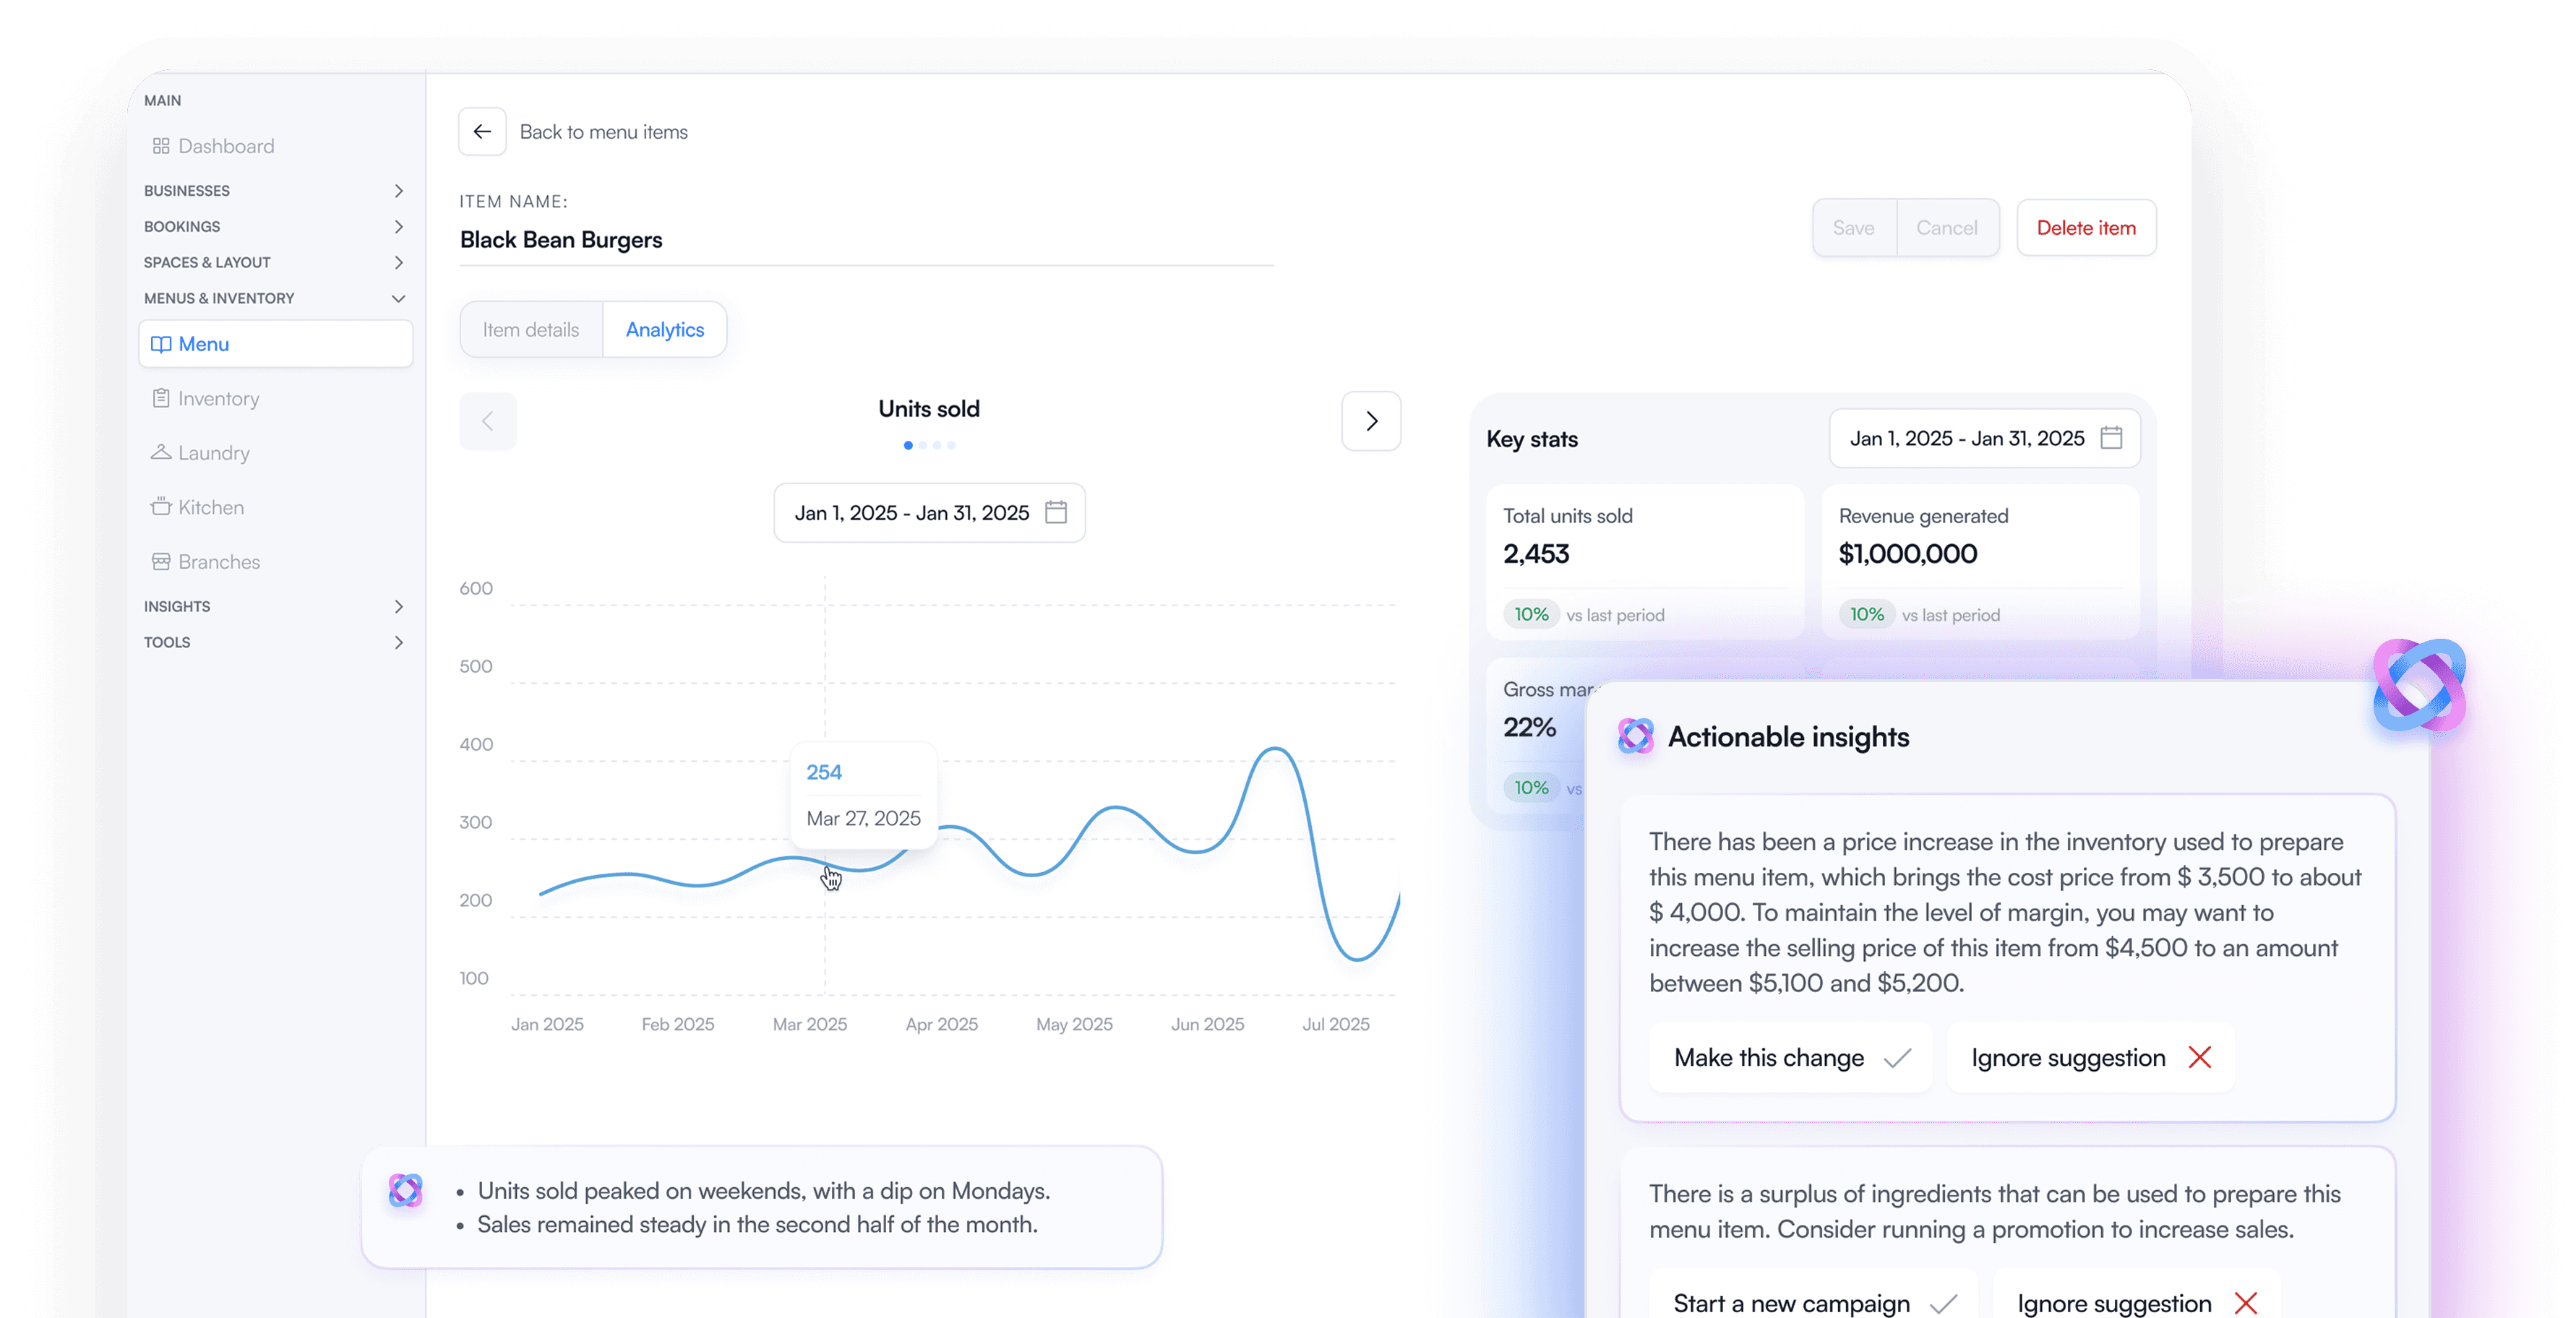This screenshot has width=2576, height=1318.
Task: Click Make this change button
Action: [1790, 1058]
